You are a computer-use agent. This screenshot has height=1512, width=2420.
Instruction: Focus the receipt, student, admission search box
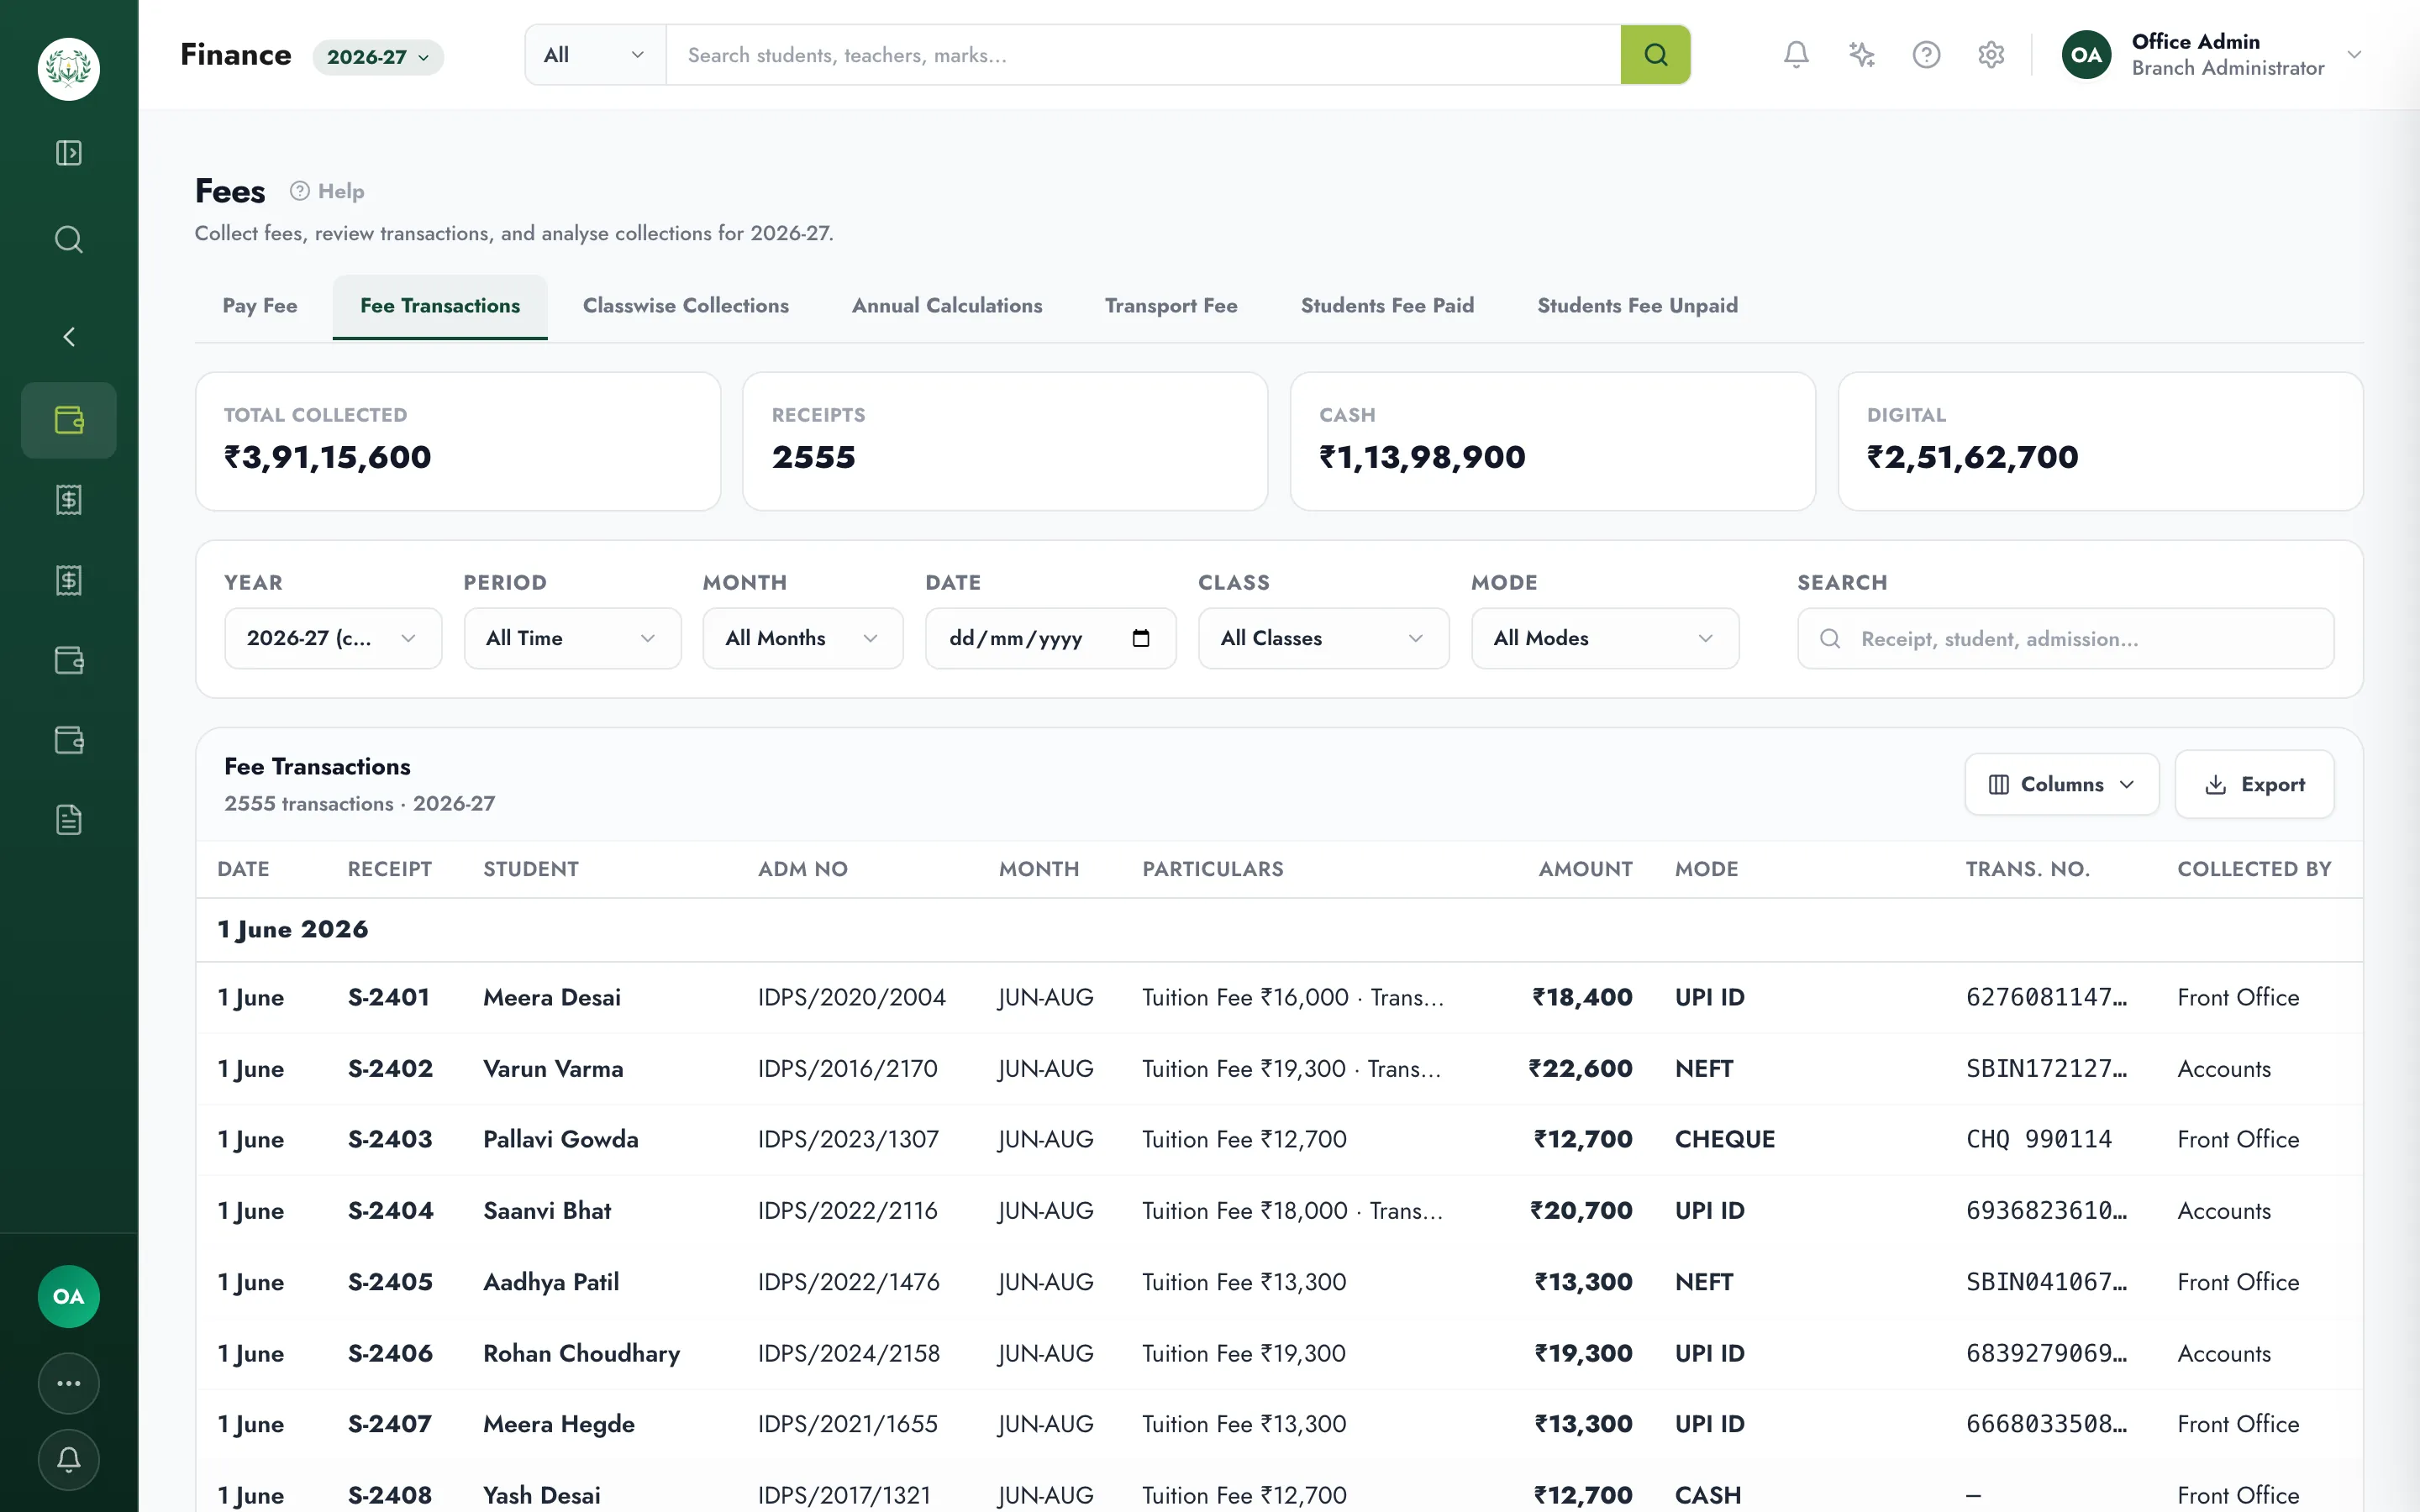point(2065,639)
